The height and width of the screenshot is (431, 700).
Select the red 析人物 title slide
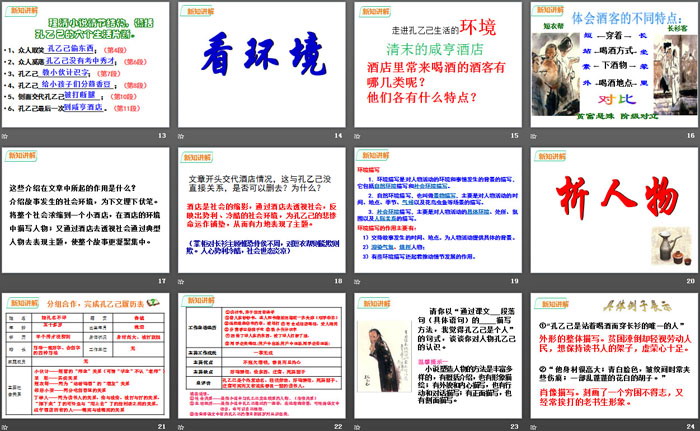(x=614, y=210)
